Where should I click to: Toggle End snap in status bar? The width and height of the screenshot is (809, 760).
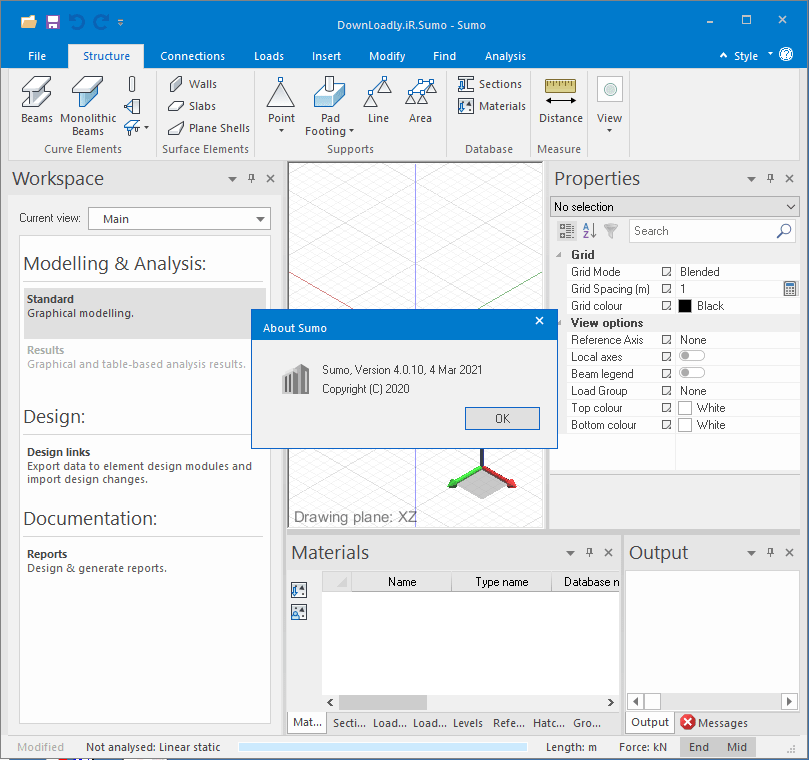point(699,747)
